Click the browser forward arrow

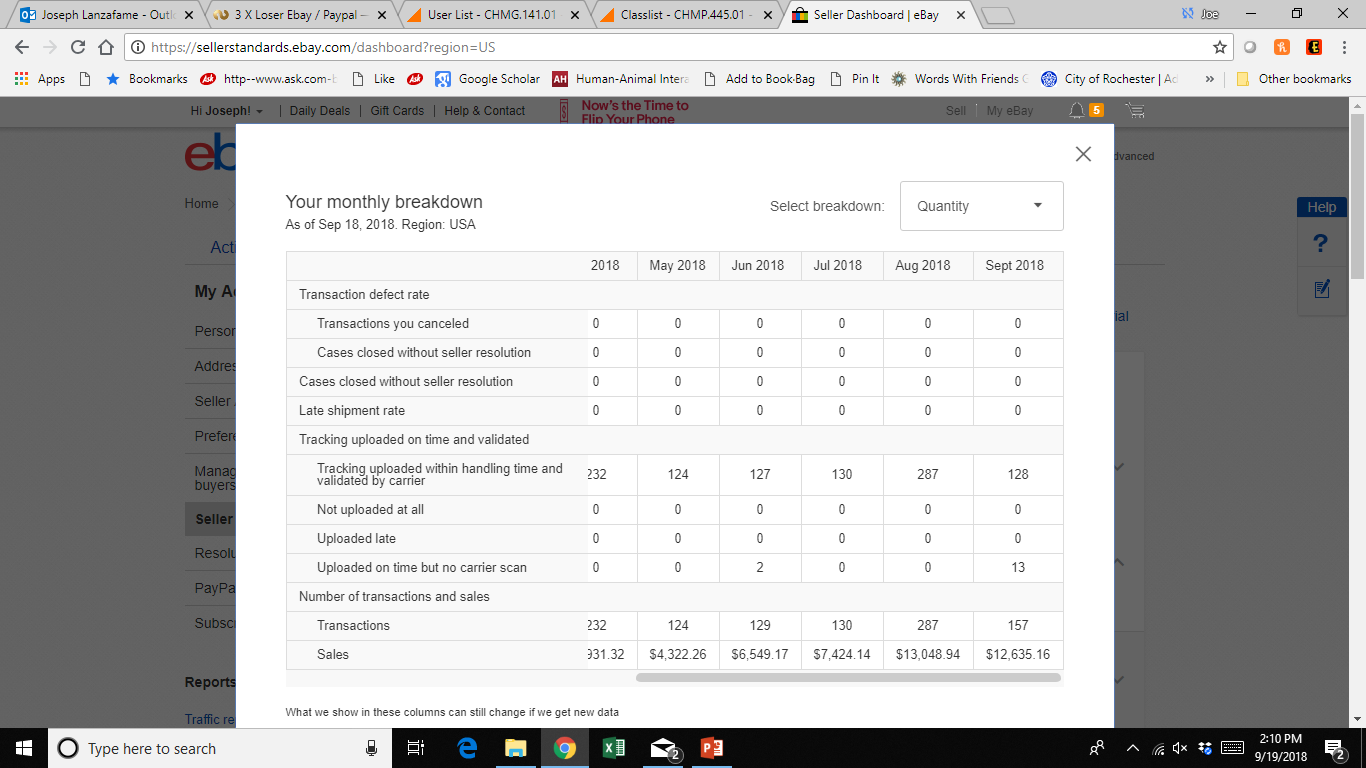(51, 47)
